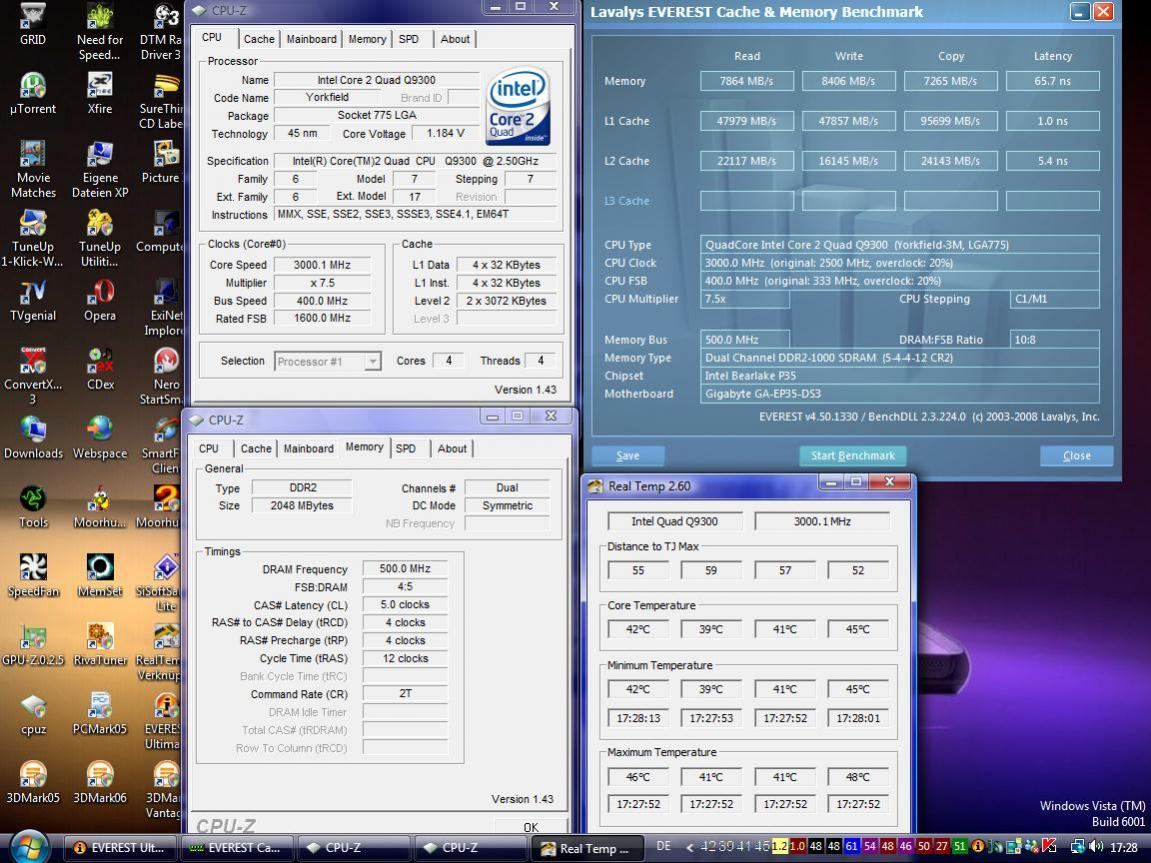Image resolution: width=1151 pixels, height=863 pixels.
Task: Select SPD tab in upper CPU-Z window
Action: tap(409, 39)
